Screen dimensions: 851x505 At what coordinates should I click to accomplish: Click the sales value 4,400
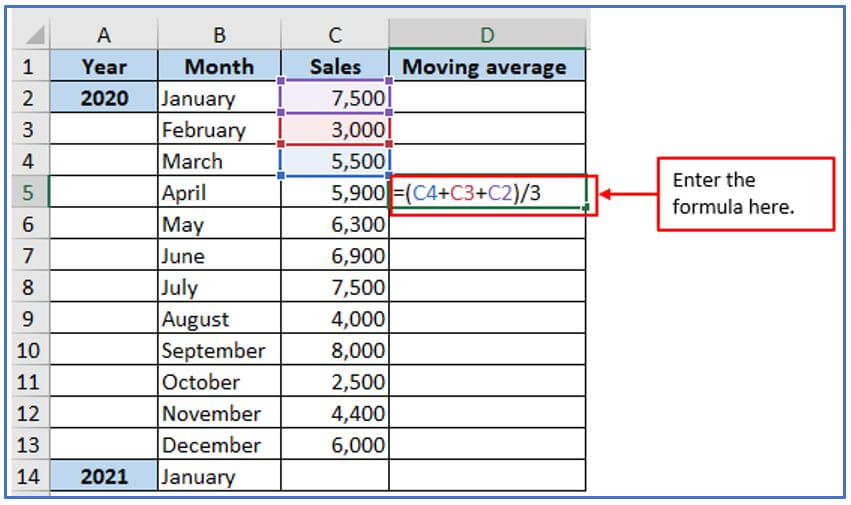coord(335,413)
